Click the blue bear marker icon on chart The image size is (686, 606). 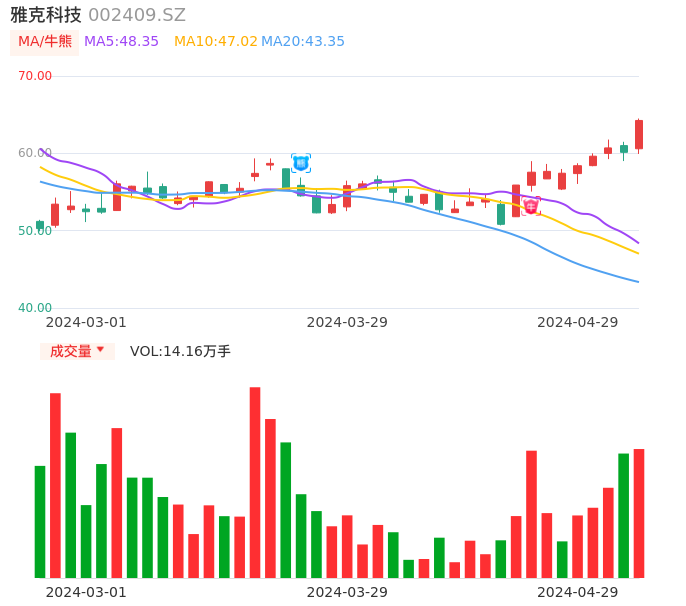(x=301, y=162)
